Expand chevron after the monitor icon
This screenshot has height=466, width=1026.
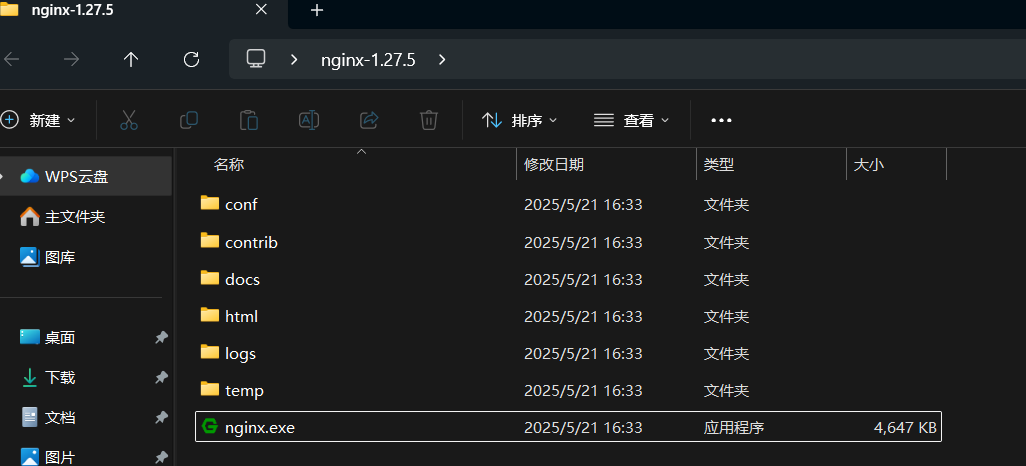(294, 60)
